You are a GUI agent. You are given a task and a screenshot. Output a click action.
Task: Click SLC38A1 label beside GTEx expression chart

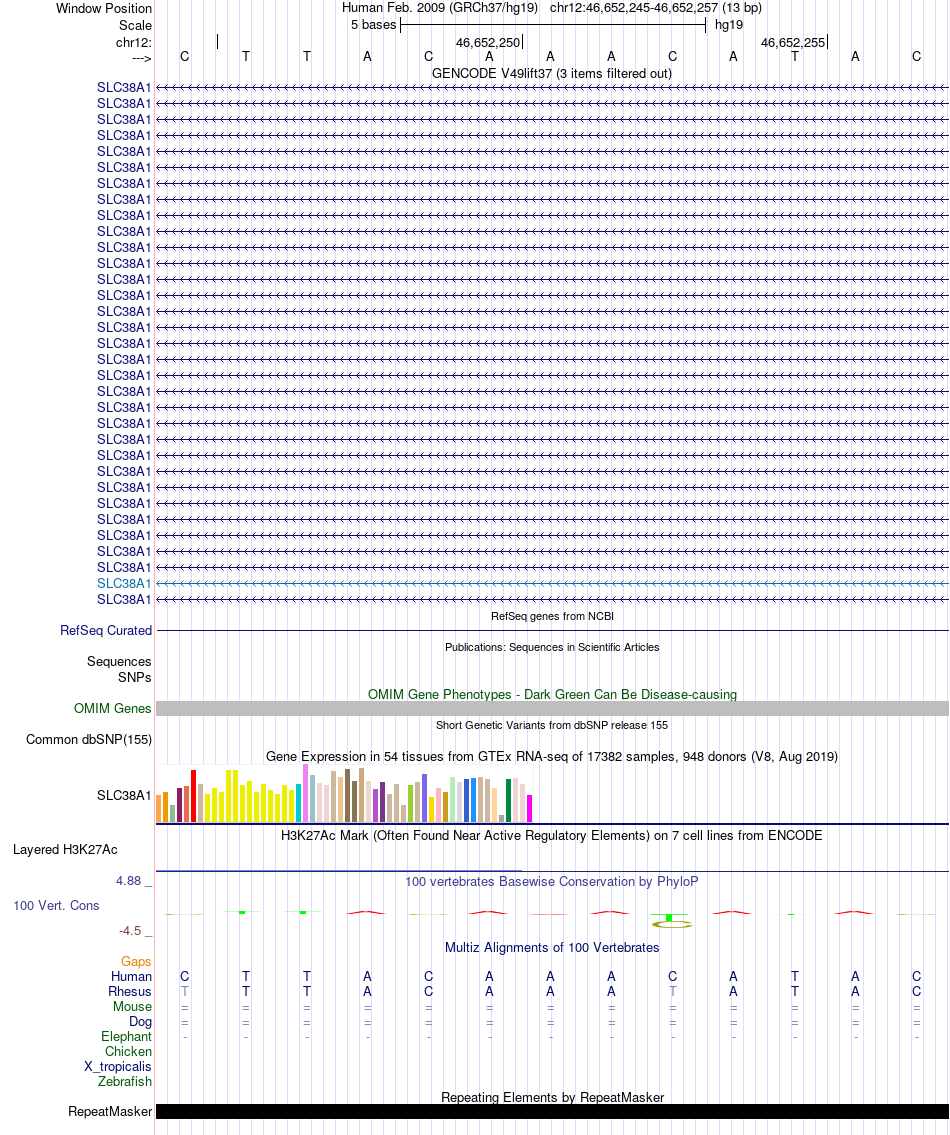(x=124, y=796)
